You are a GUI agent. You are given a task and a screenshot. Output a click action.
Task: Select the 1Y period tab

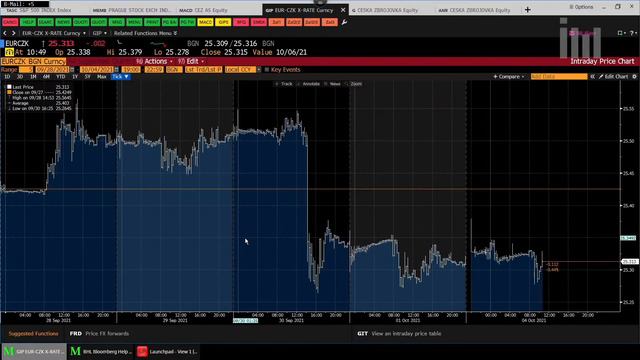[75, 77]
